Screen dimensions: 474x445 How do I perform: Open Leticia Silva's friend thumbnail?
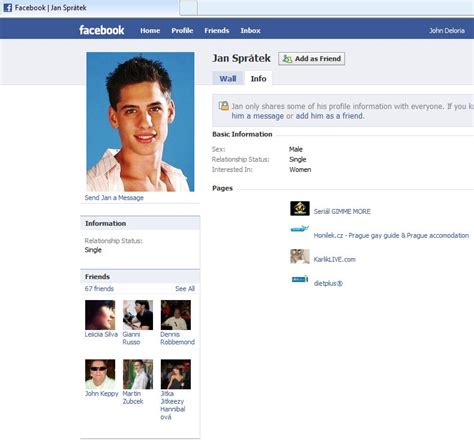[x=100, y=315]
